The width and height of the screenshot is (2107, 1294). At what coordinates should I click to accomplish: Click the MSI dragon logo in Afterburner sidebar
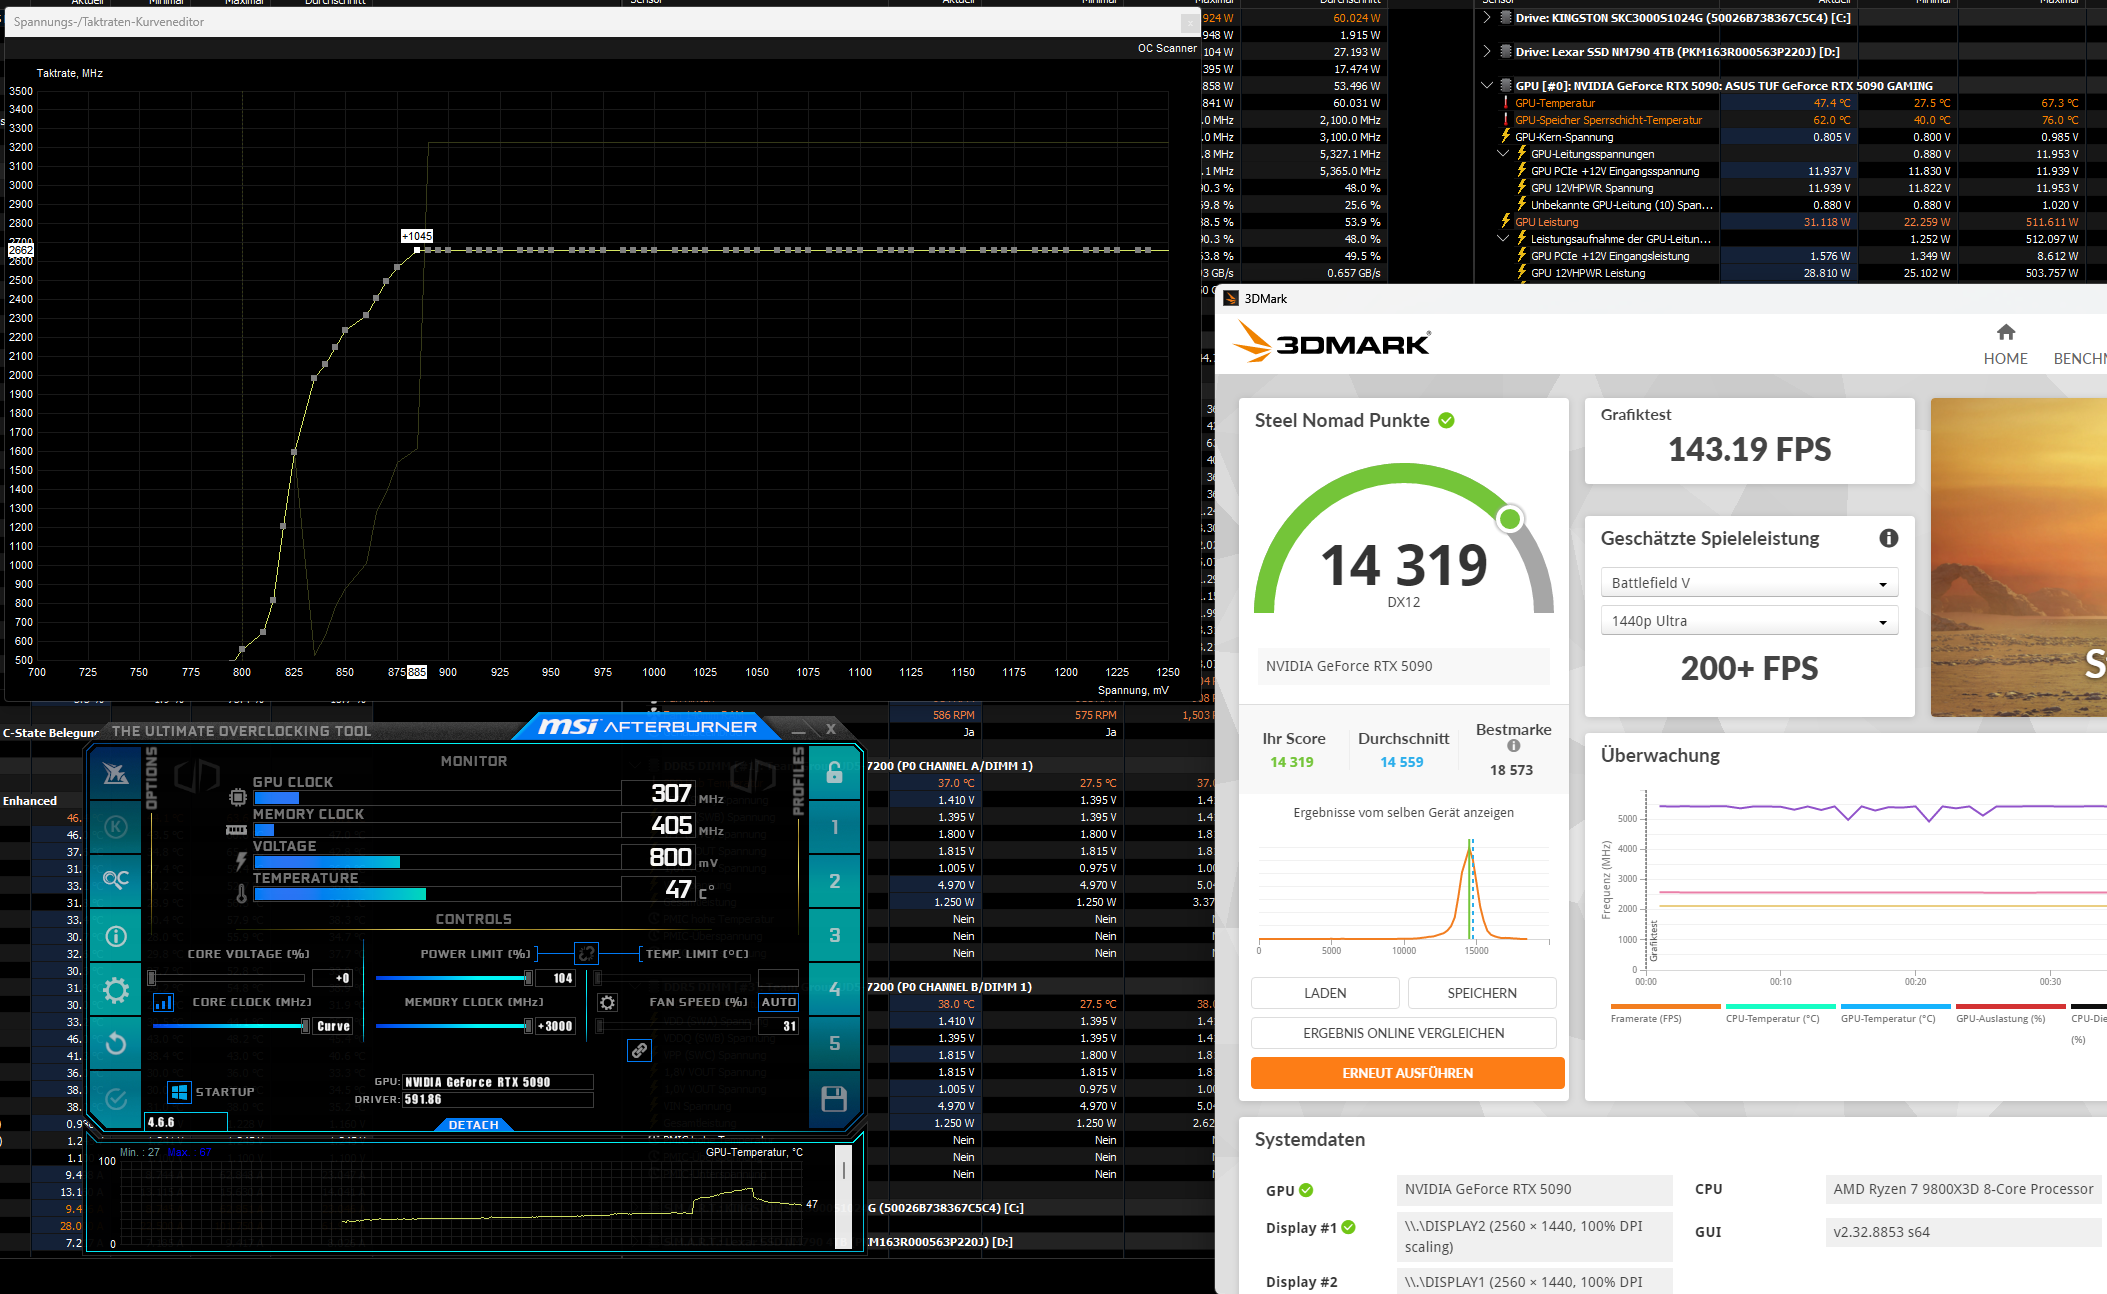point(116,773)
